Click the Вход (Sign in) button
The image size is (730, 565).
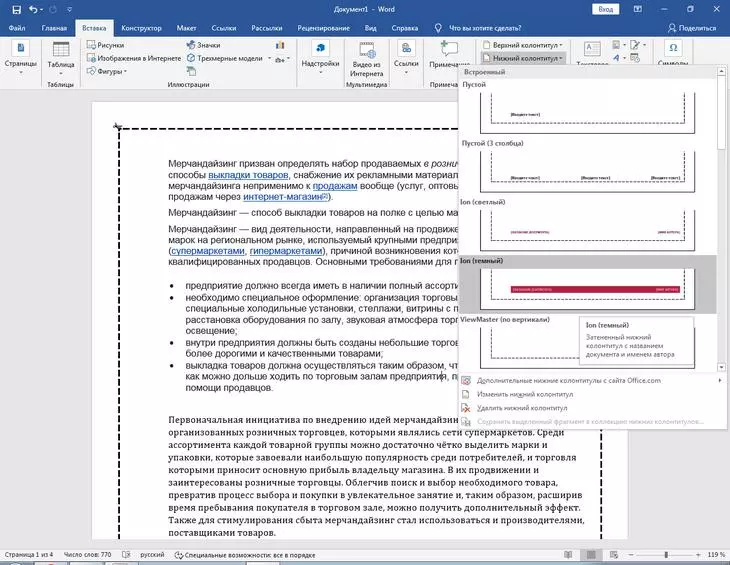(604, 9)
